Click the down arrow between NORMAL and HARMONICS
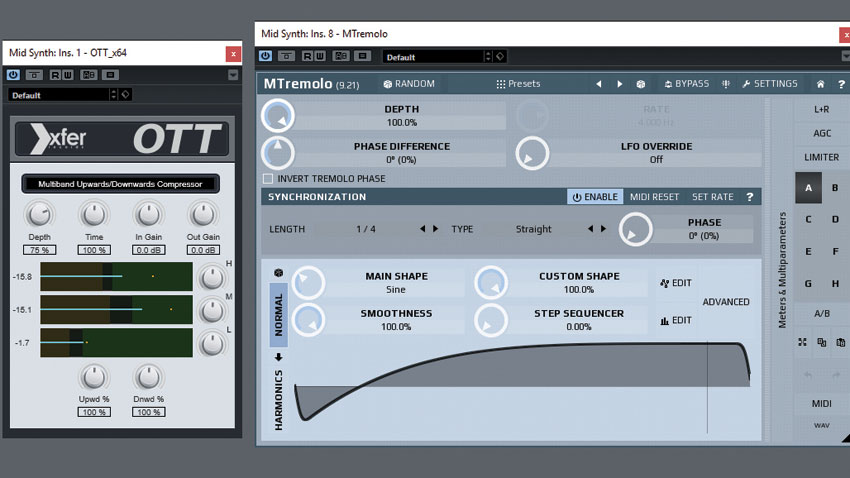This screenshot has height=478, width=850. tap(279, 357)
